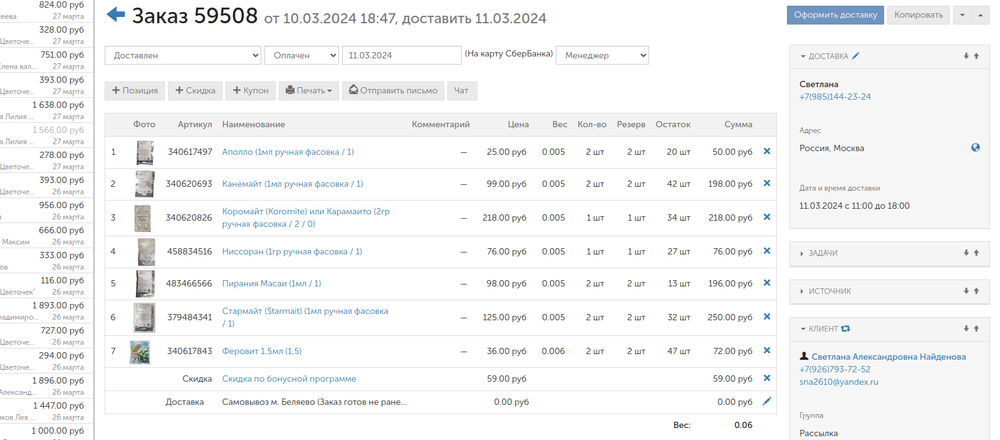Delete the Феровит row using the X icon

(x=767, y=351)
